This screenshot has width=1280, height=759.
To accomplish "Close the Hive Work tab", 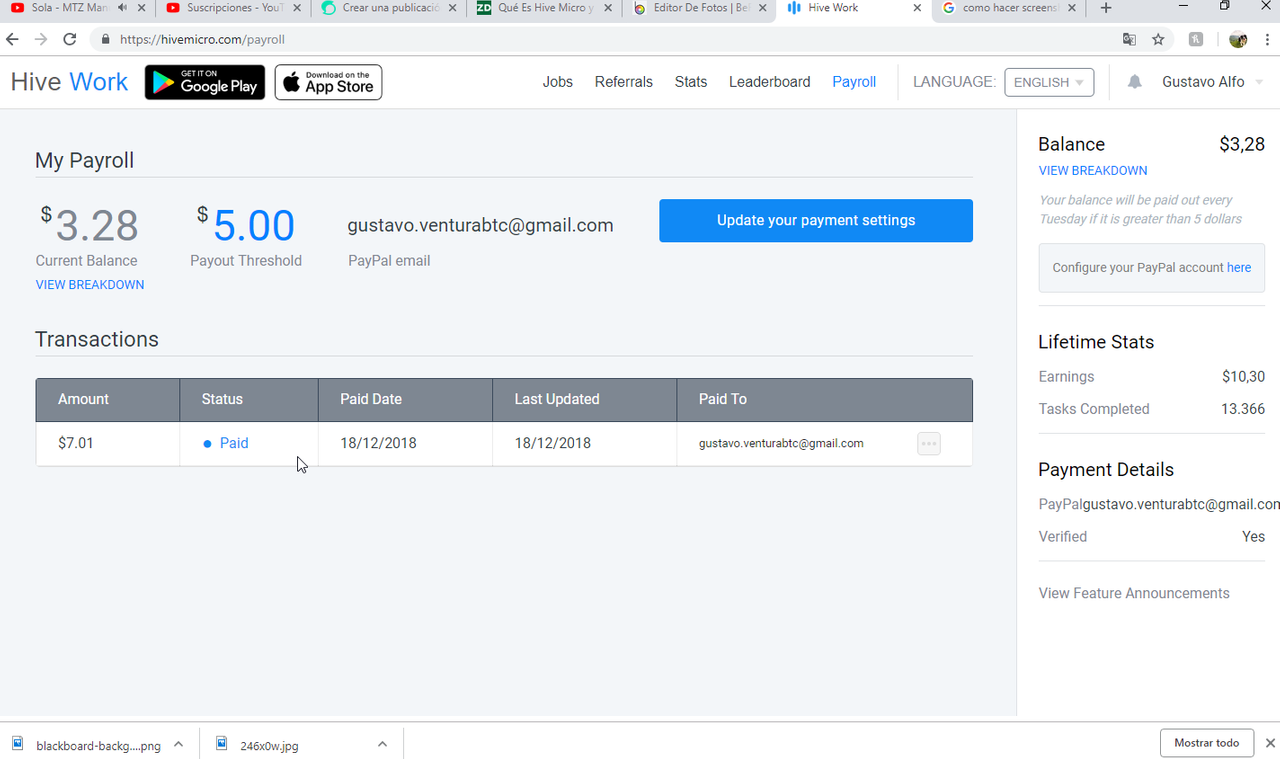I will click(x=917, y=8).
